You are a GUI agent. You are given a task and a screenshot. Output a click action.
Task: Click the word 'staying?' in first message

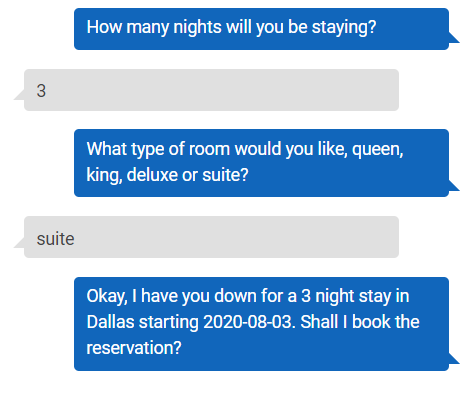[x=344, y=27]
